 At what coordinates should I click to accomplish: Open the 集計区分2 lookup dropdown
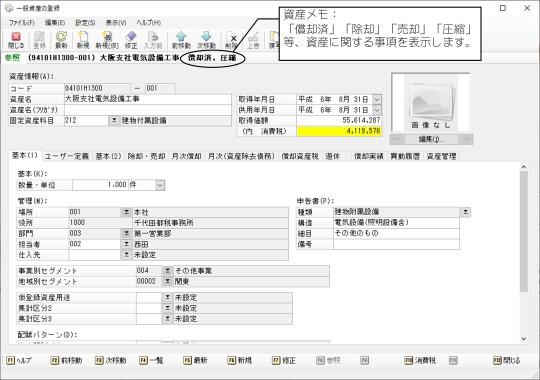coord(167,308)
